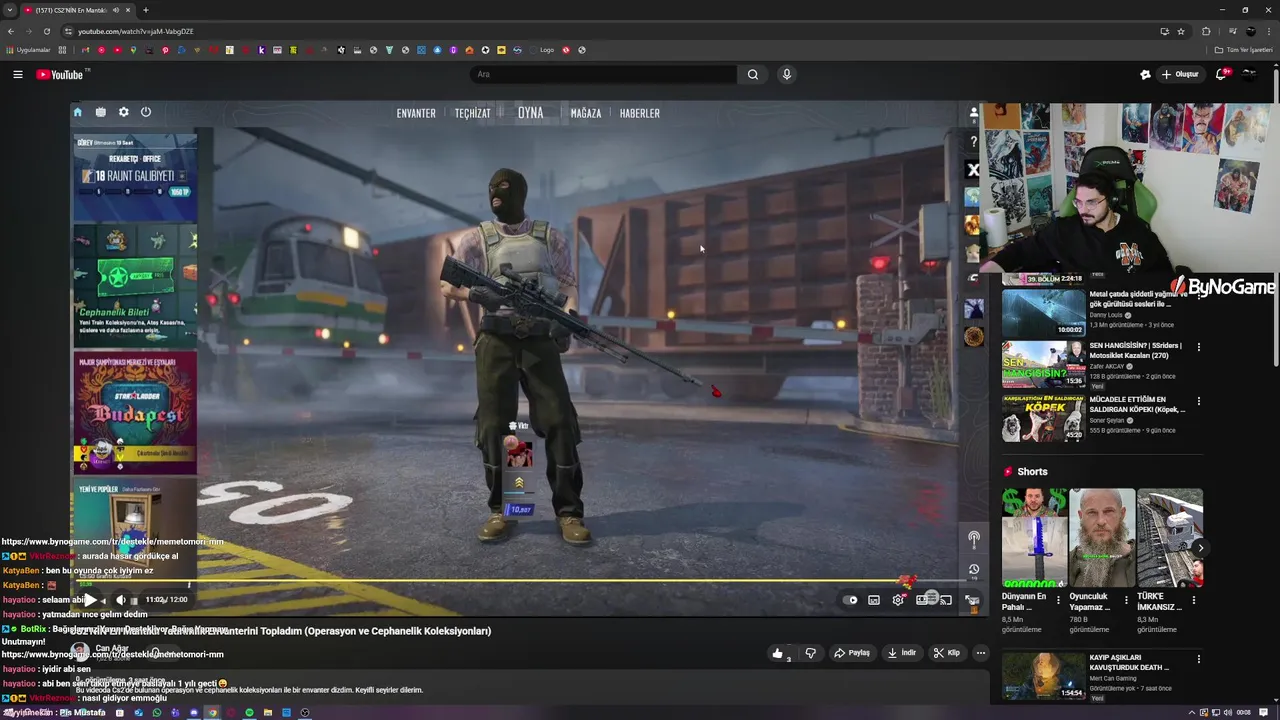
Task: Click the Oluştur create button
Action: (x=1179, y=74)
